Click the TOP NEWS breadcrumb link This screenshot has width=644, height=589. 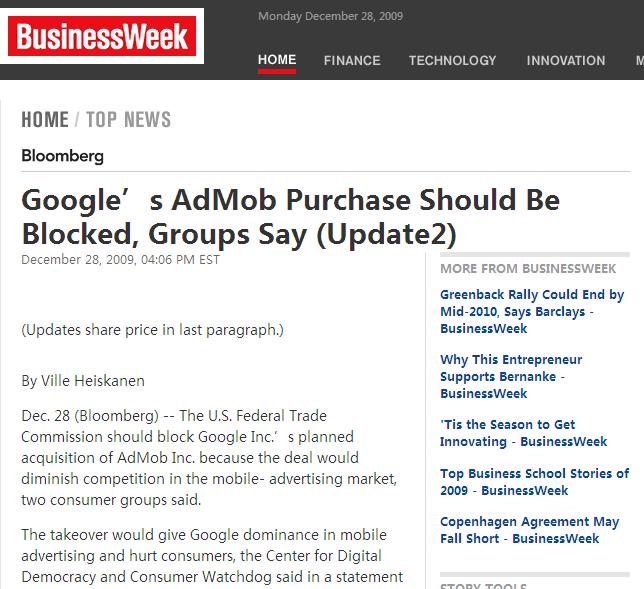pos(129,120)
